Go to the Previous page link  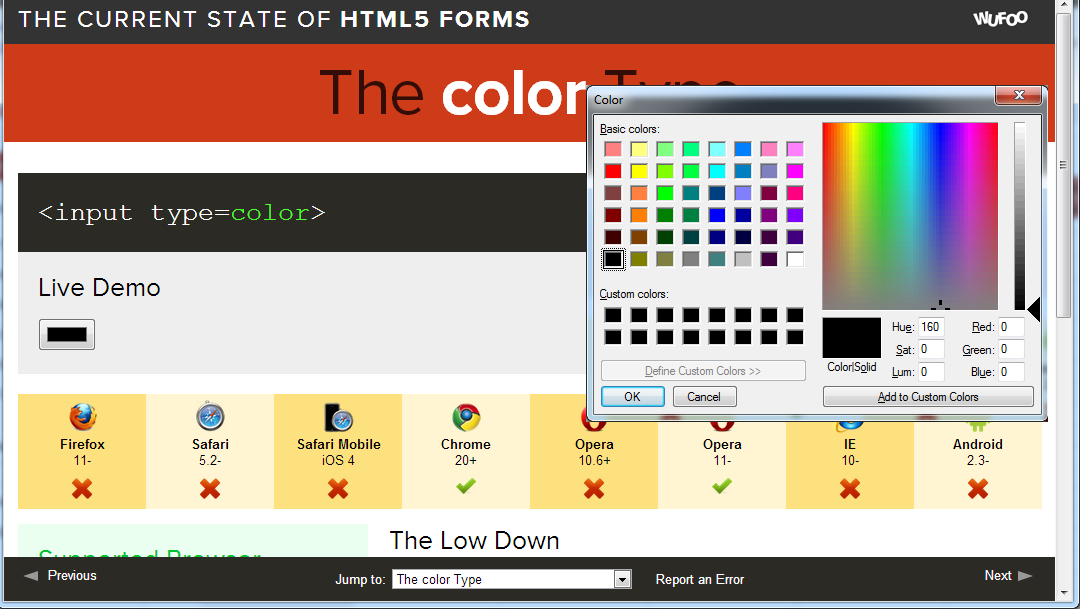point(72,576)
